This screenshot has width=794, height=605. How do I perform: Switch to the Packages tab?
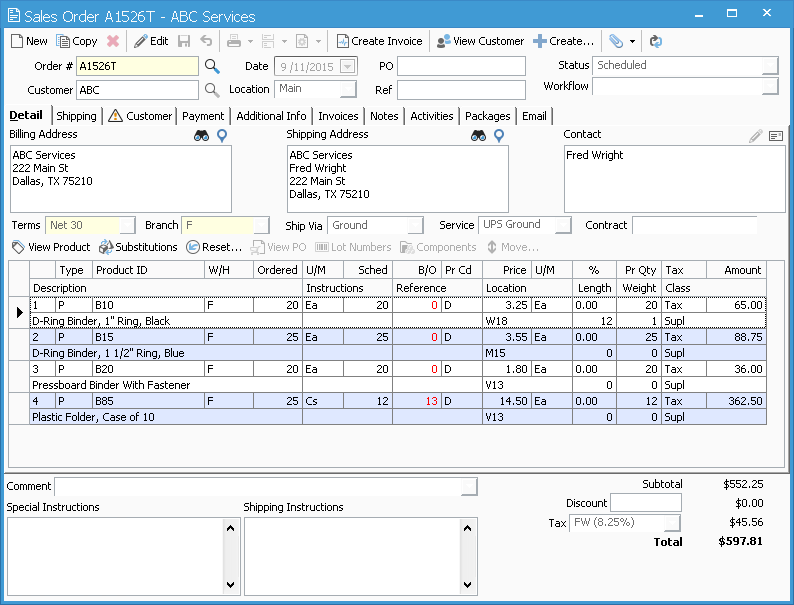click(488, 116)
